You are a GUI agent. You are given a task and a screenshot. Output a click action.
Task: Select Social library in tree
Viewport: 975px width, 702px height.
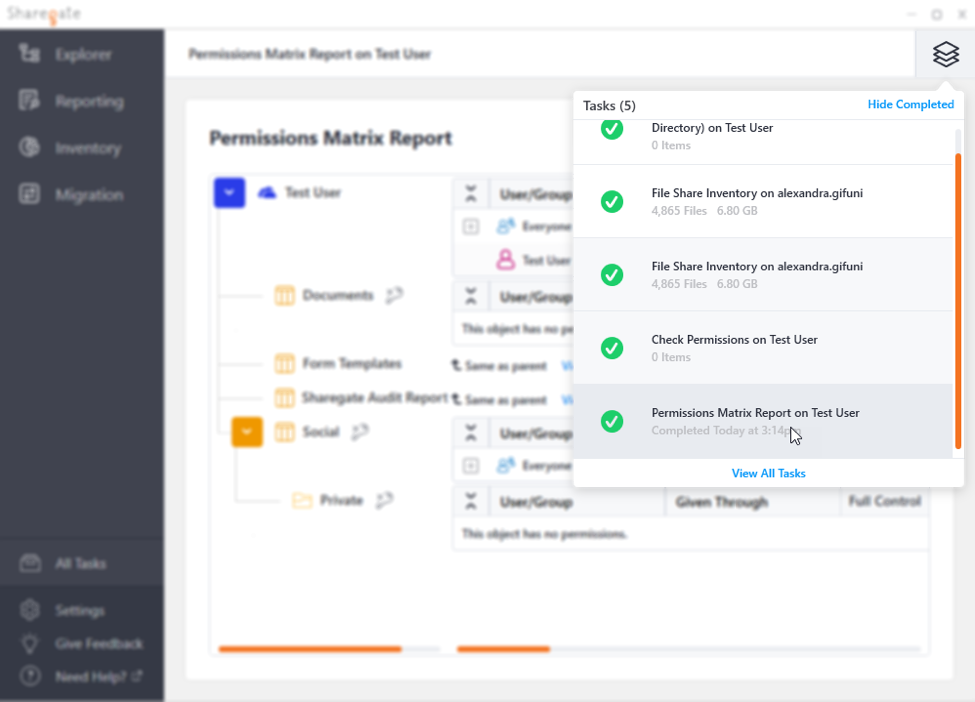coord(321,432)
